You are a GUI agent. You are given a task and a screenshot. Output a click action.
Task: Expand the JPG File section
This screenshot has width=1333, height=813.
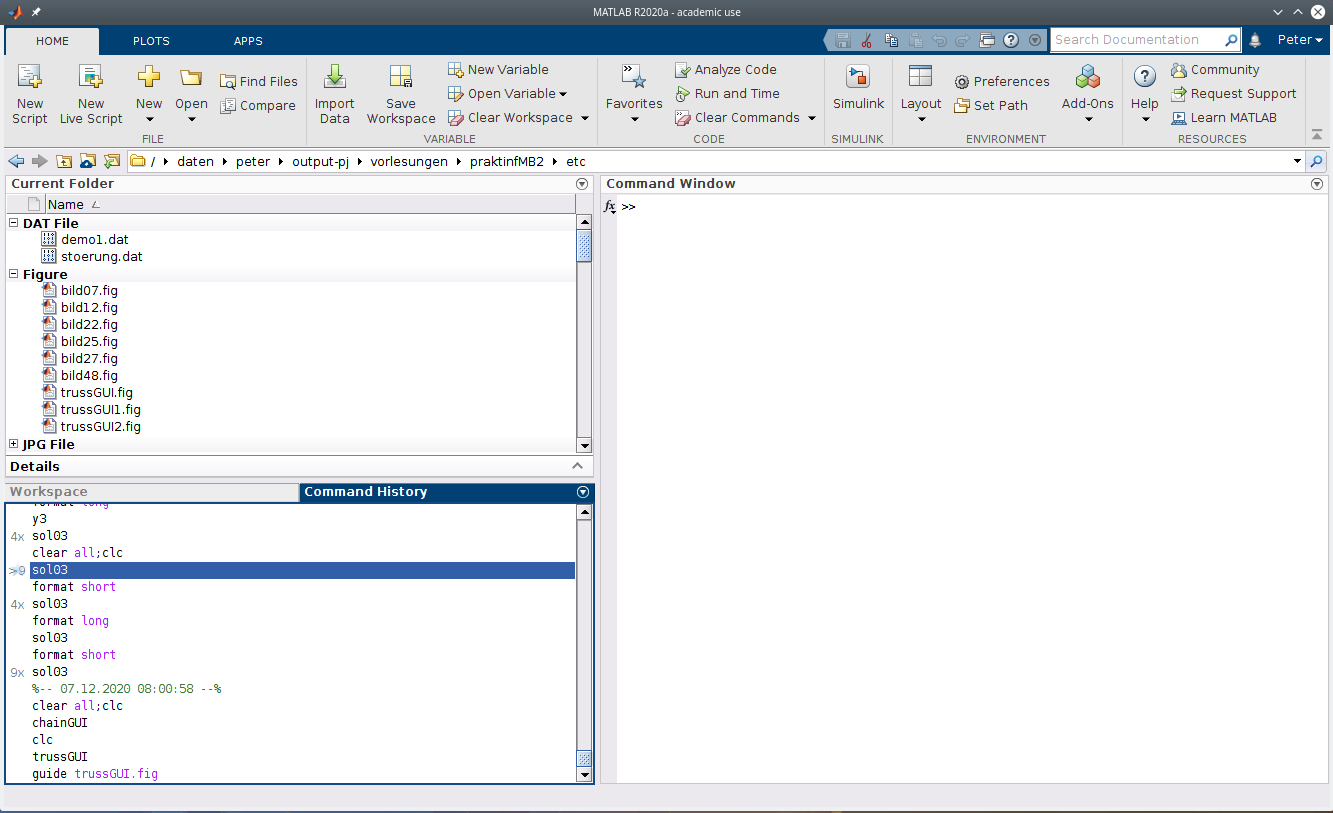(x=13, y=444)
